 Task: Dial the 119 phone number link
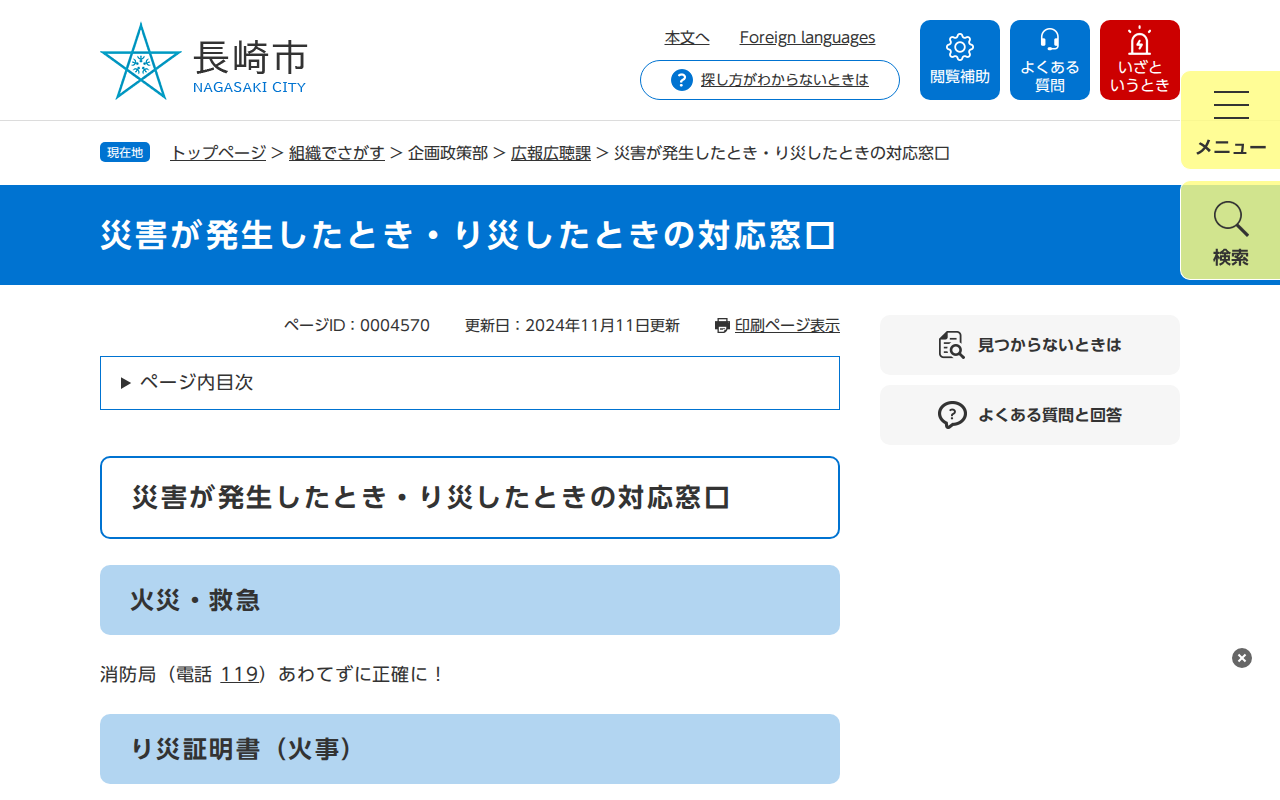[x=240, y=675]
